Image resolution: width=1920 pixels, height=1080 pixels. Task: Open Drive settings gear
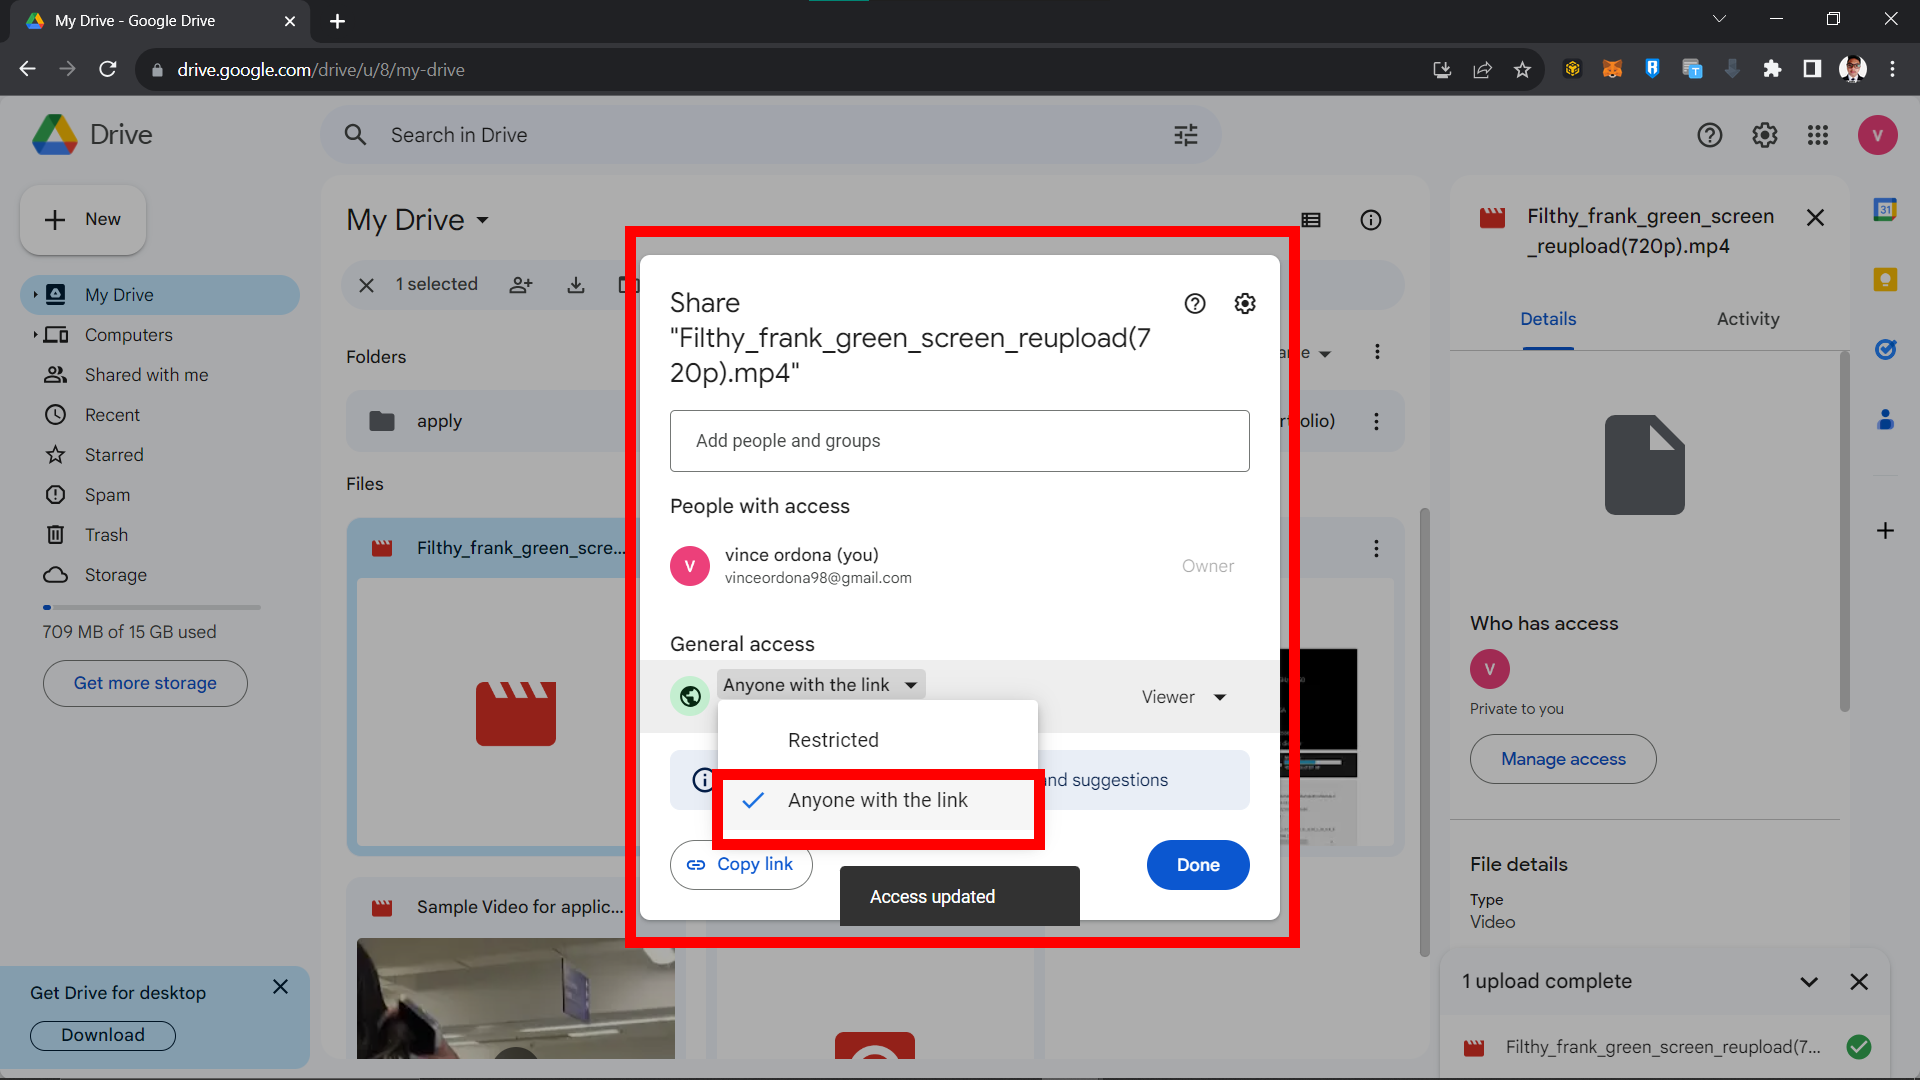(1764, 135)
